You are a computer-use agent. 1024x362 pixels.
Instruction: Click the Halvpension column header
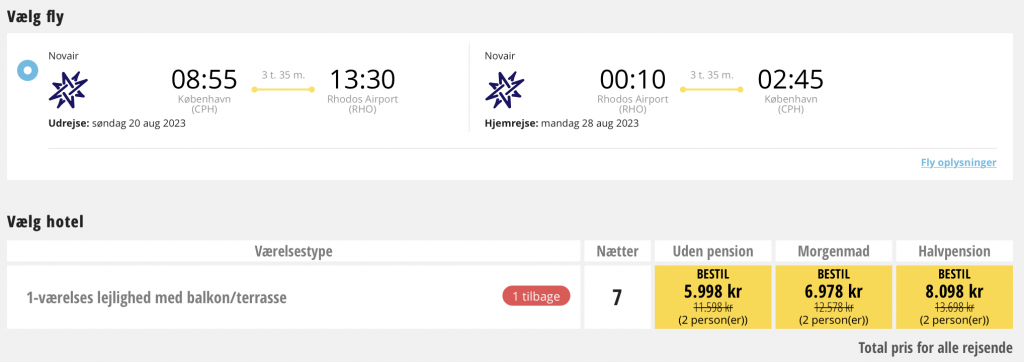coord(953,252)
